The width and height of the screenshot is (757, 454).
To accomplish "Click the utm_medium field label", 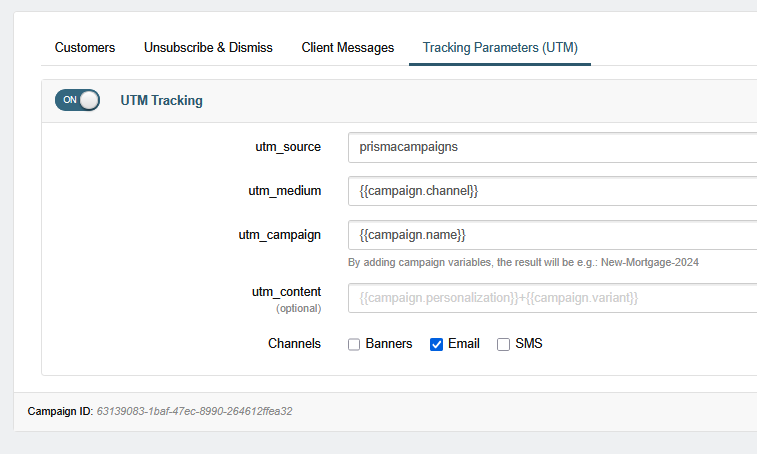I will click(x=285, y=191).
